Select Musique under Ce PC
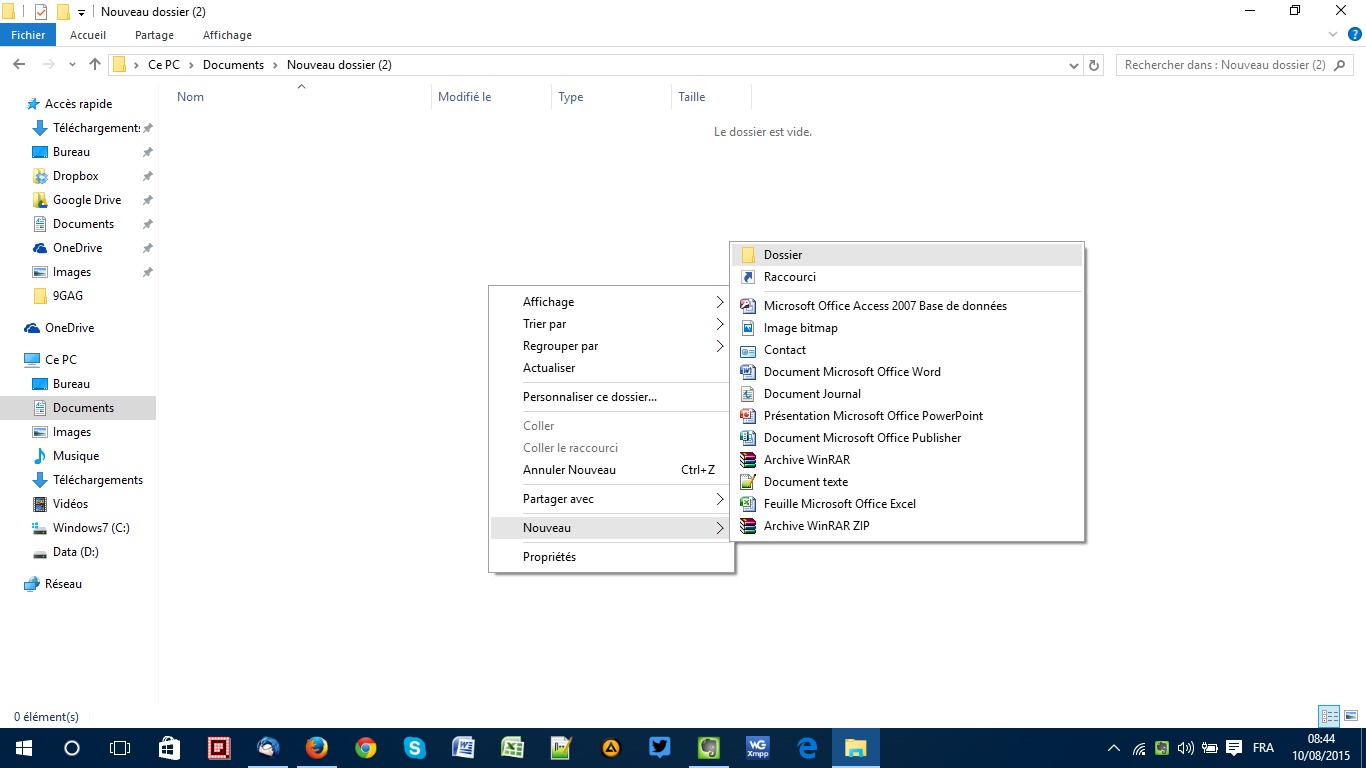The image size is (1366, 768). tap(75, 456)
